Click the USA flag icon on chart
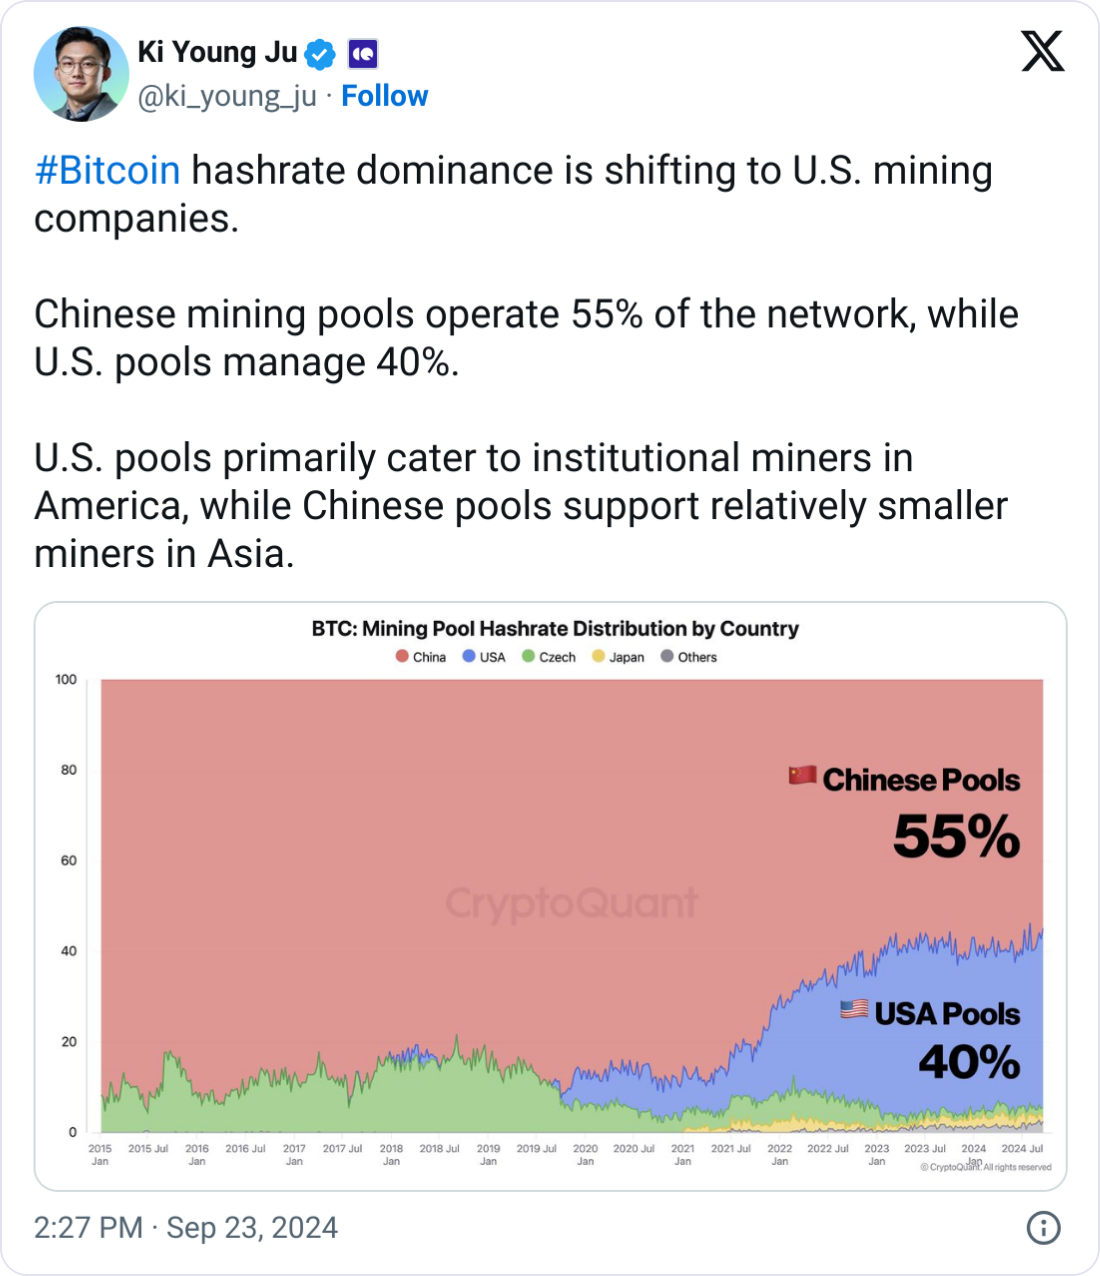The image size is (1100, 1276). tap(854, 1009)
